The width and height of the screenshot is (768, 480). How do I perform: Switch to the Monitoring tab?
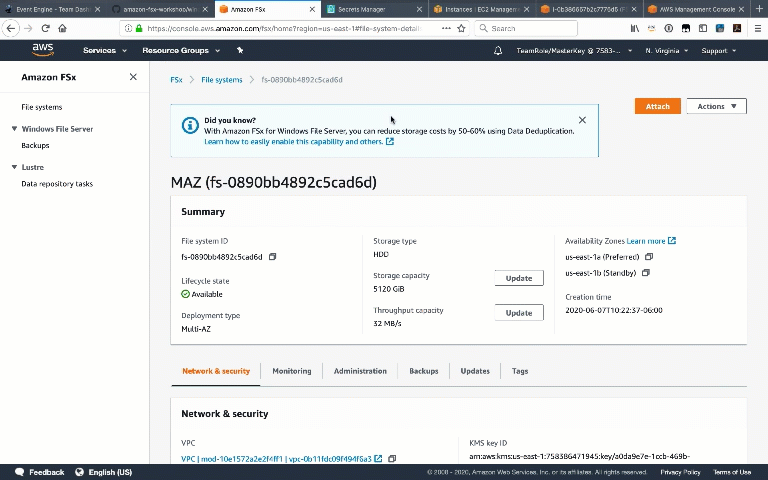[292, 371]
